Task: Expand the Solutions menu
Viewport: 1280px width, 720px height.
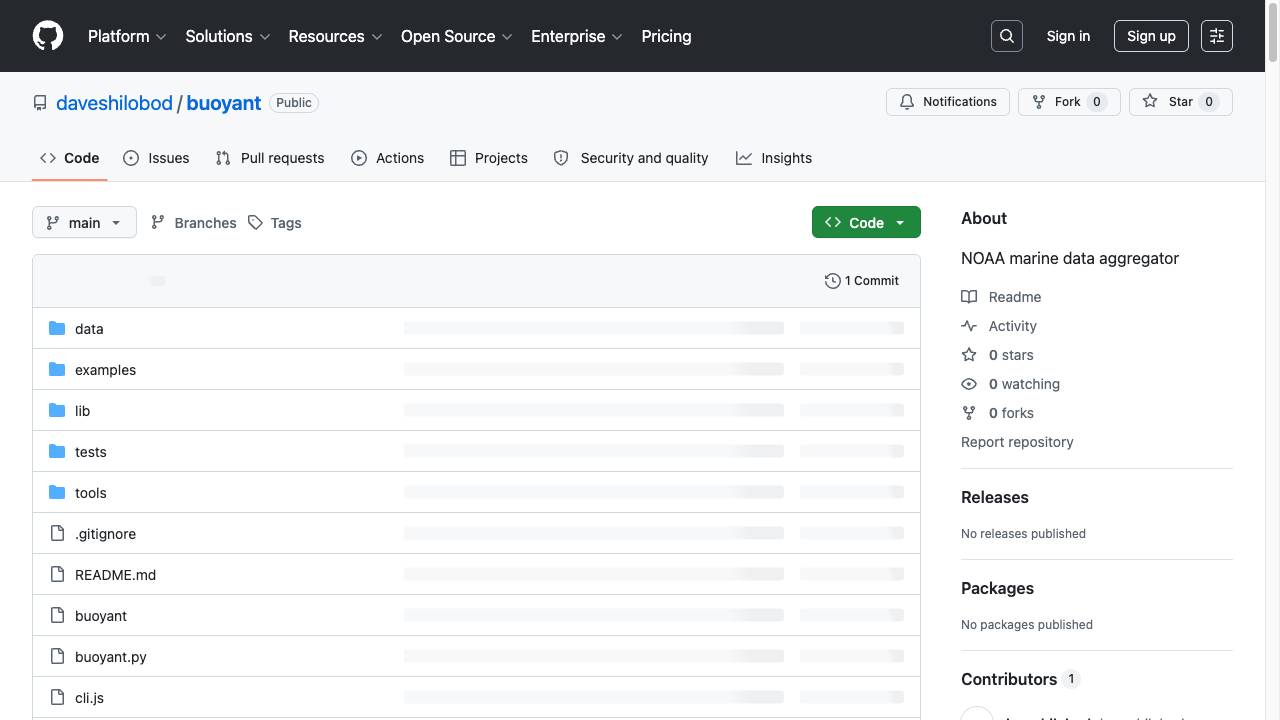Action: [228, 36]
